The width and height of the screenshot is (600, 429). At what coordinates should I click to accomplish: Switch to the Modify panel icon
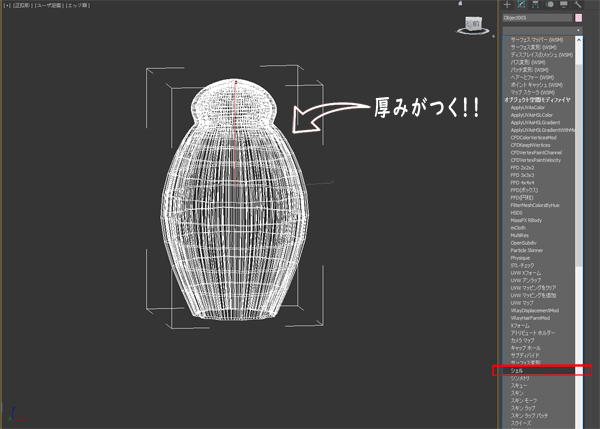[x=522, y=5]
